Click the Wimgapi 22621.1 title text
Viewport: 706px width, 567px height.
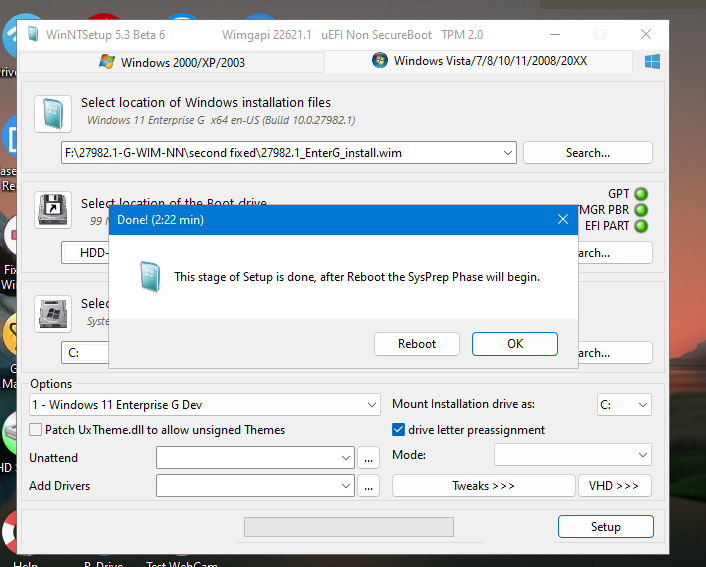(x=267, y=35)
